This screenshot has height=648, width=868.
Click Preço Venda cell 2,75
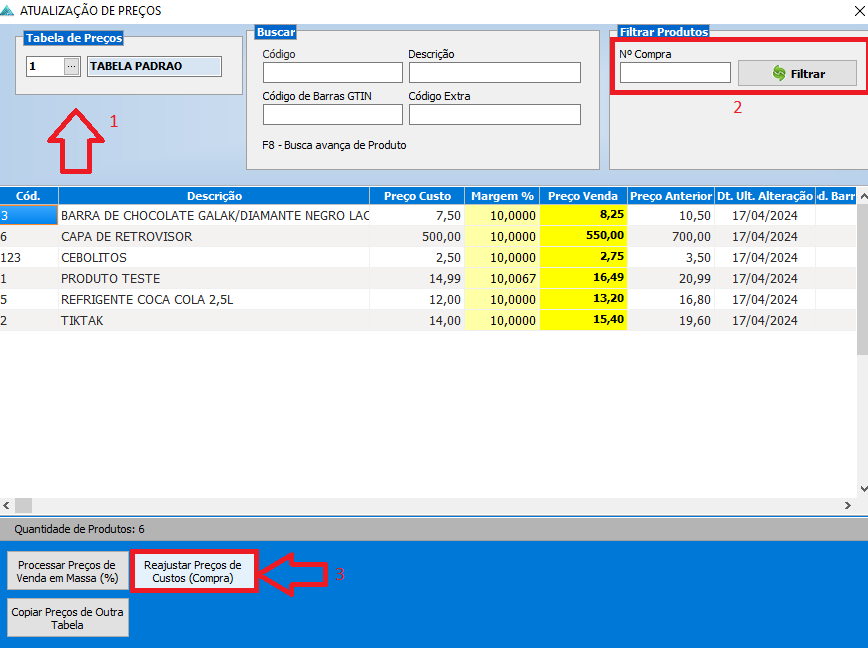point(583,257)
